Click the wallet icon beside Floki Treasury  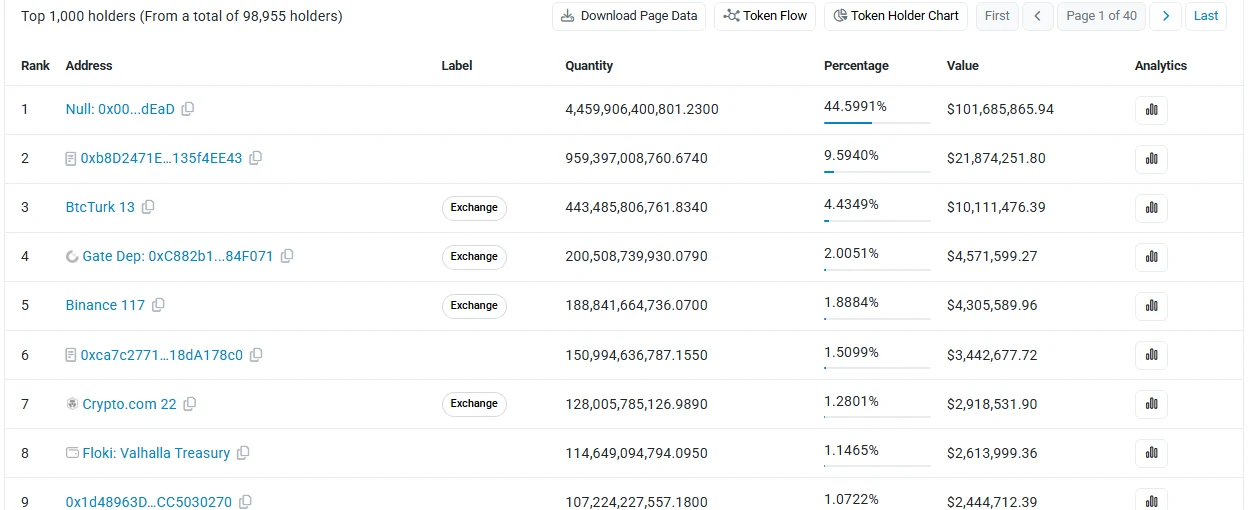(x=72, y=453)
